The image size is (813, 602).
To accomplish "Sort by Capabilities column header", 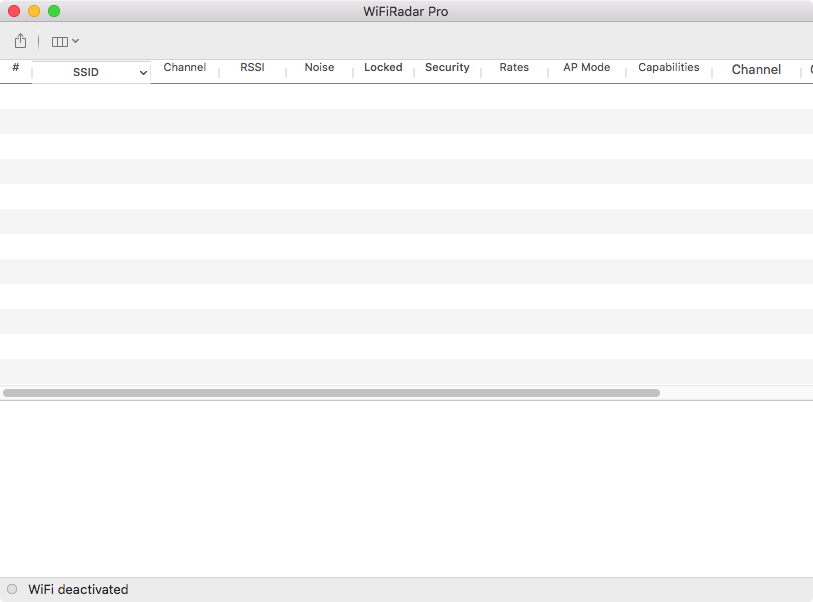I will click(x=668, y=67).
